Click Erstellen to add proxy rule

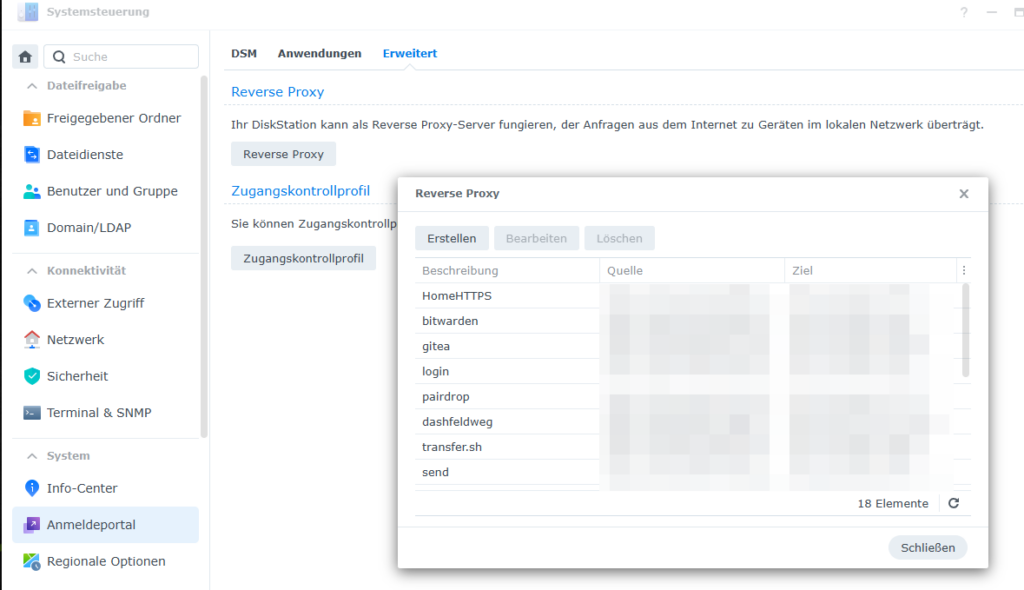452,238
